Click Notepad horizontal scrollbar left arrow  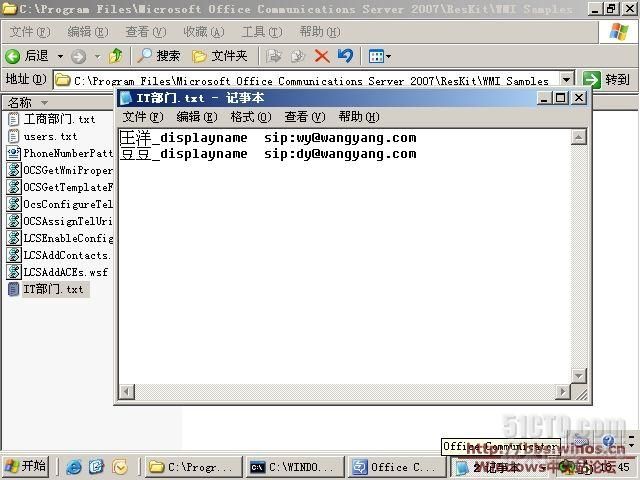(127, 391)
